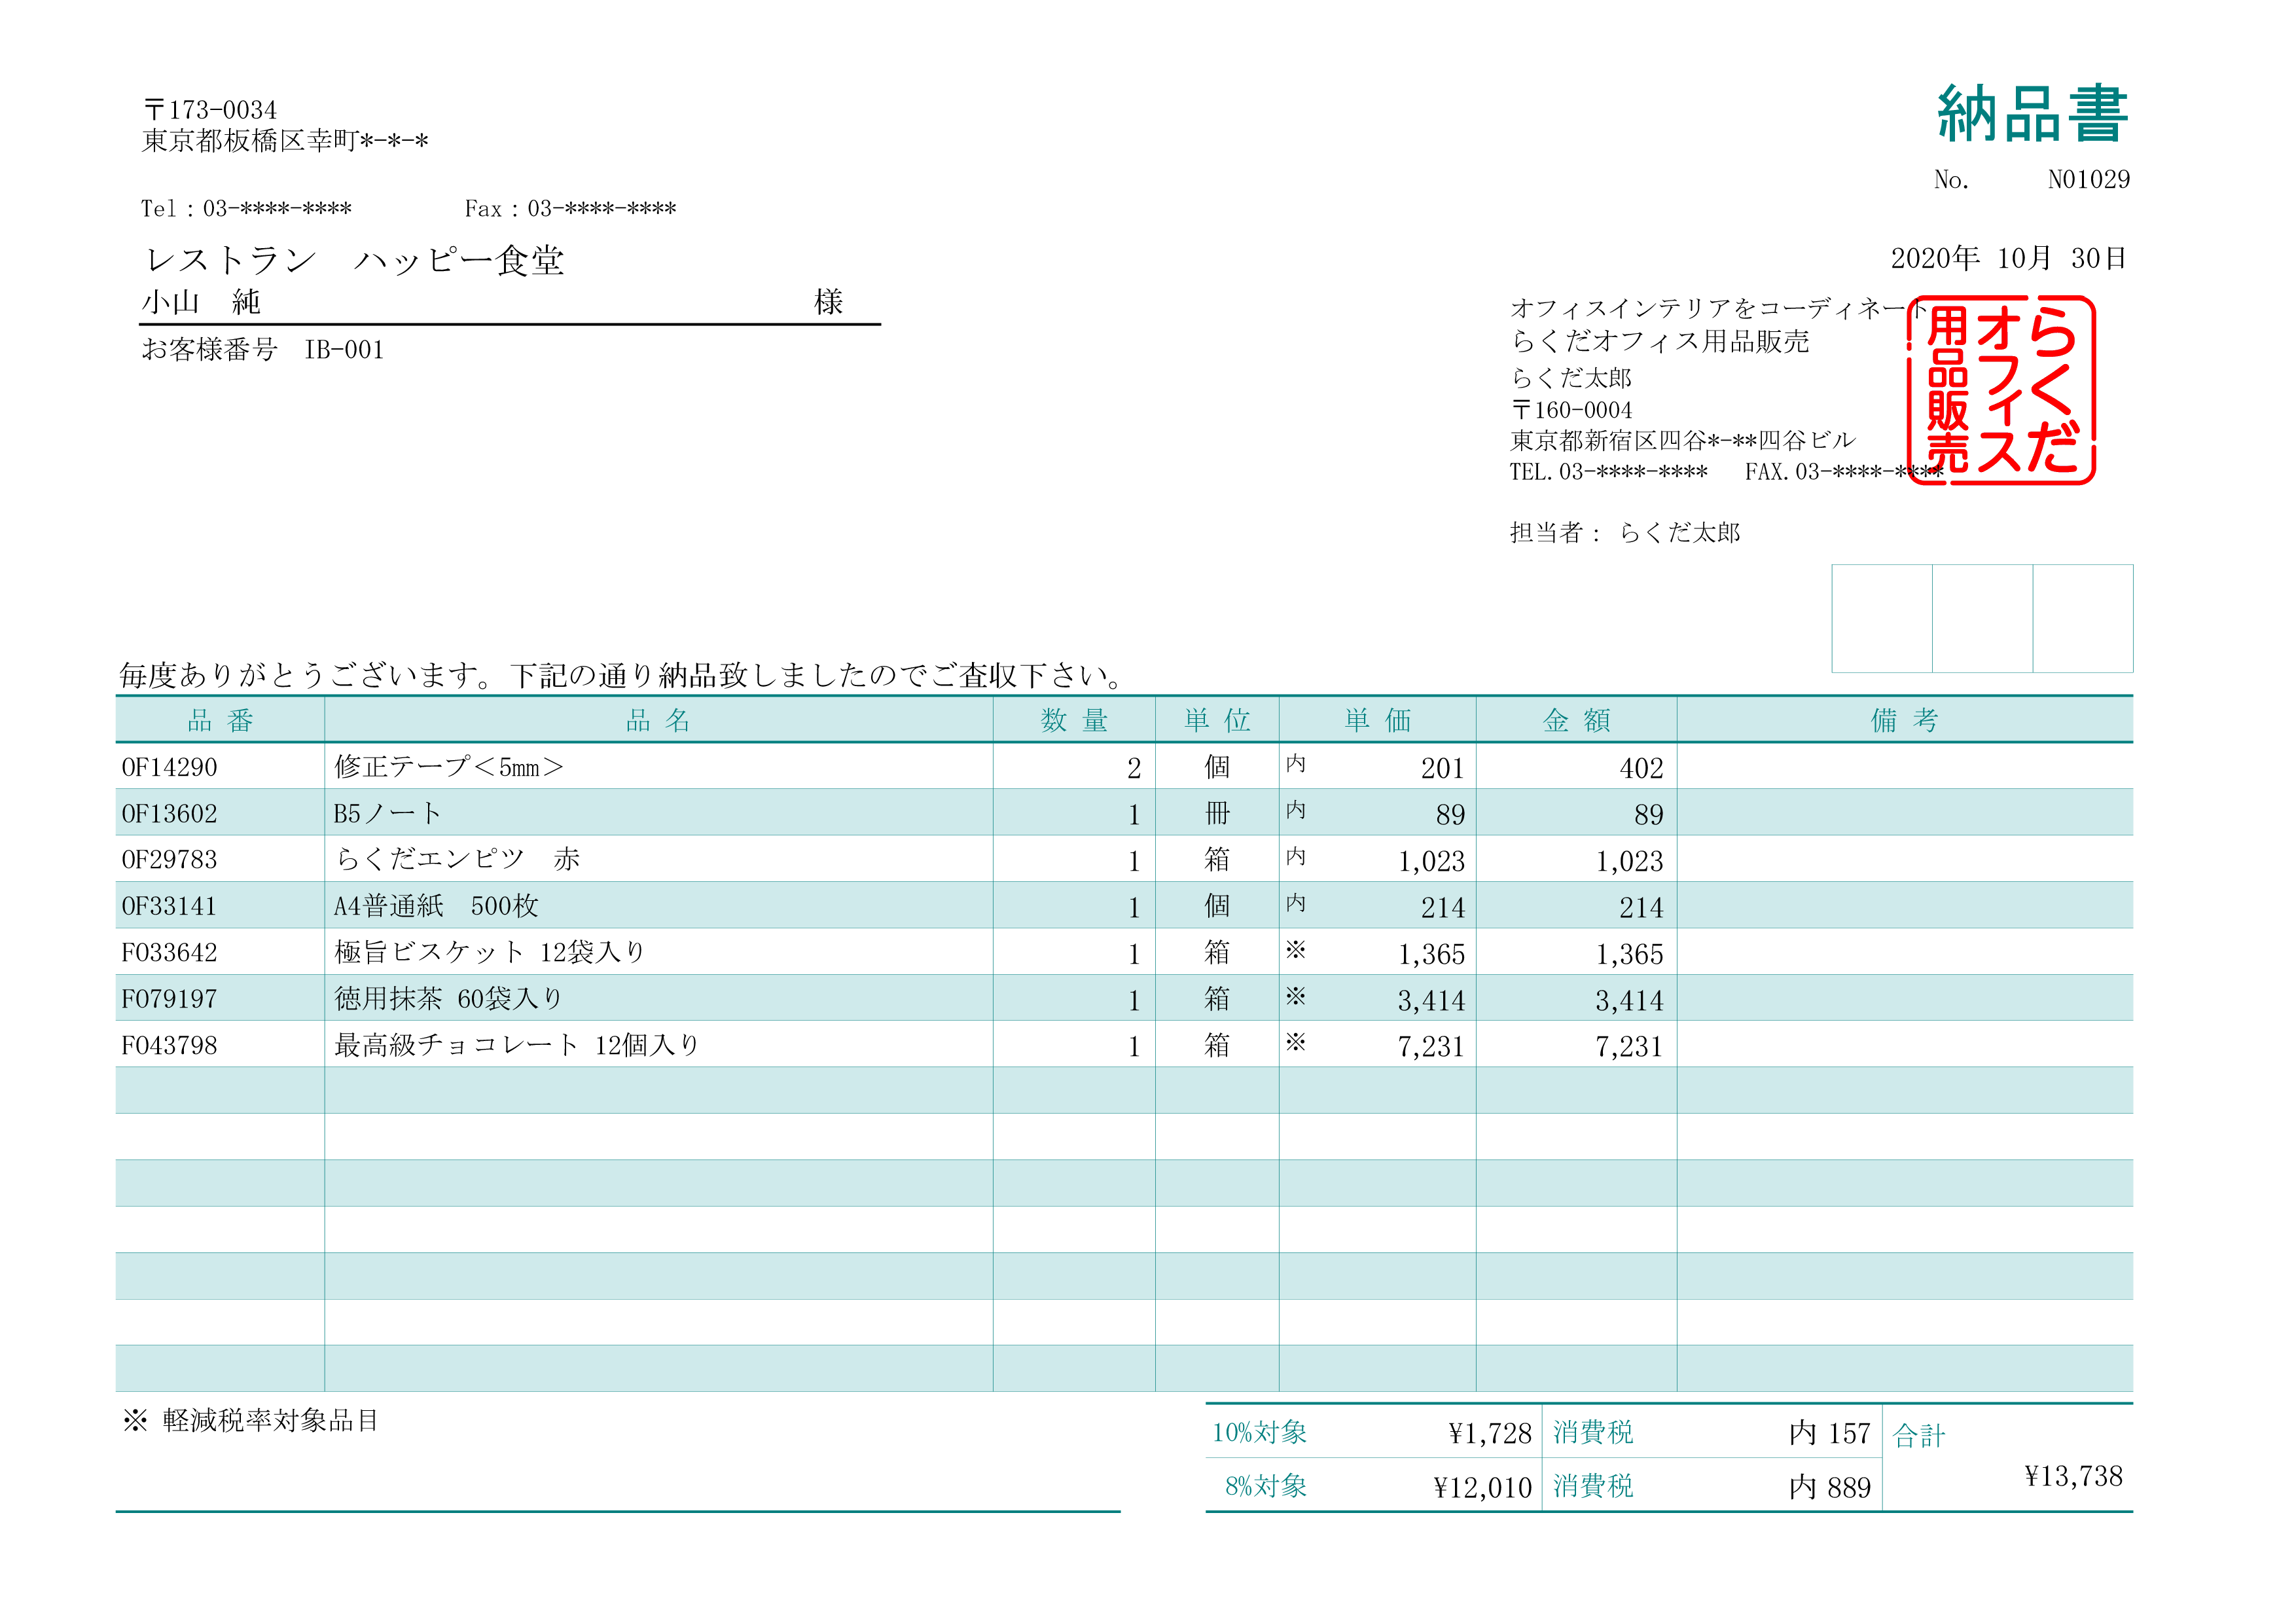Click the Fax : 03-****-**** text
The image size is (2296, 1623).
coord(570,209)
